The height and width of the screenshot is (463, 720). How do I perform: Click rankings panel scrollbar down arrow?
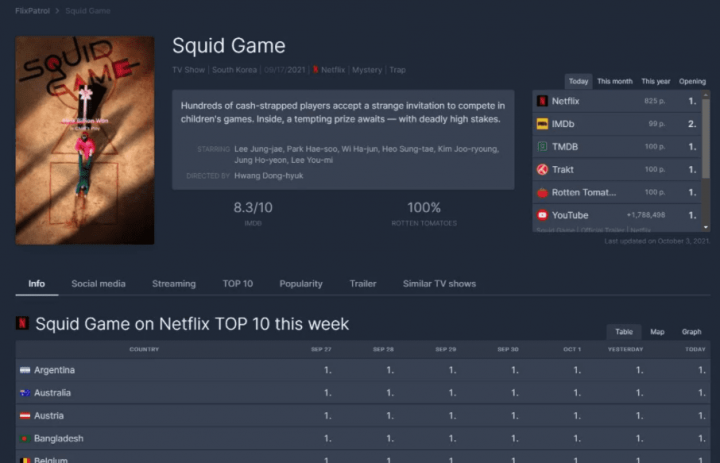click(706, 227)
